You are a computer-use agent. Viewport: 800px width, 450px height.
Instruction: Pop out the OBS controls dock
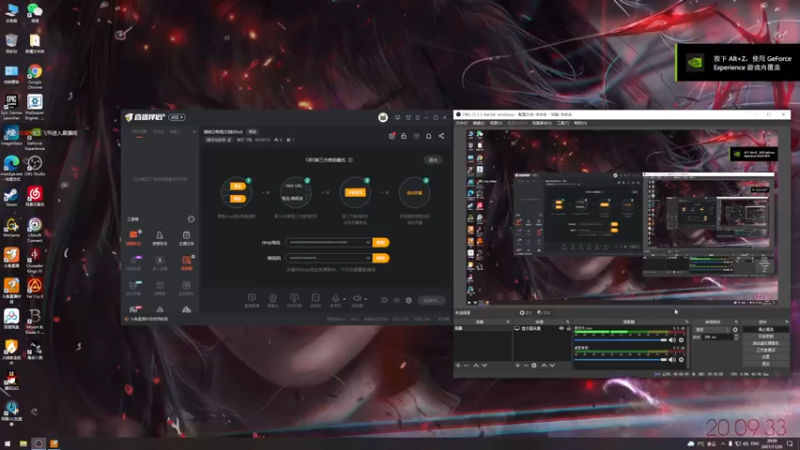coord(786,322)
